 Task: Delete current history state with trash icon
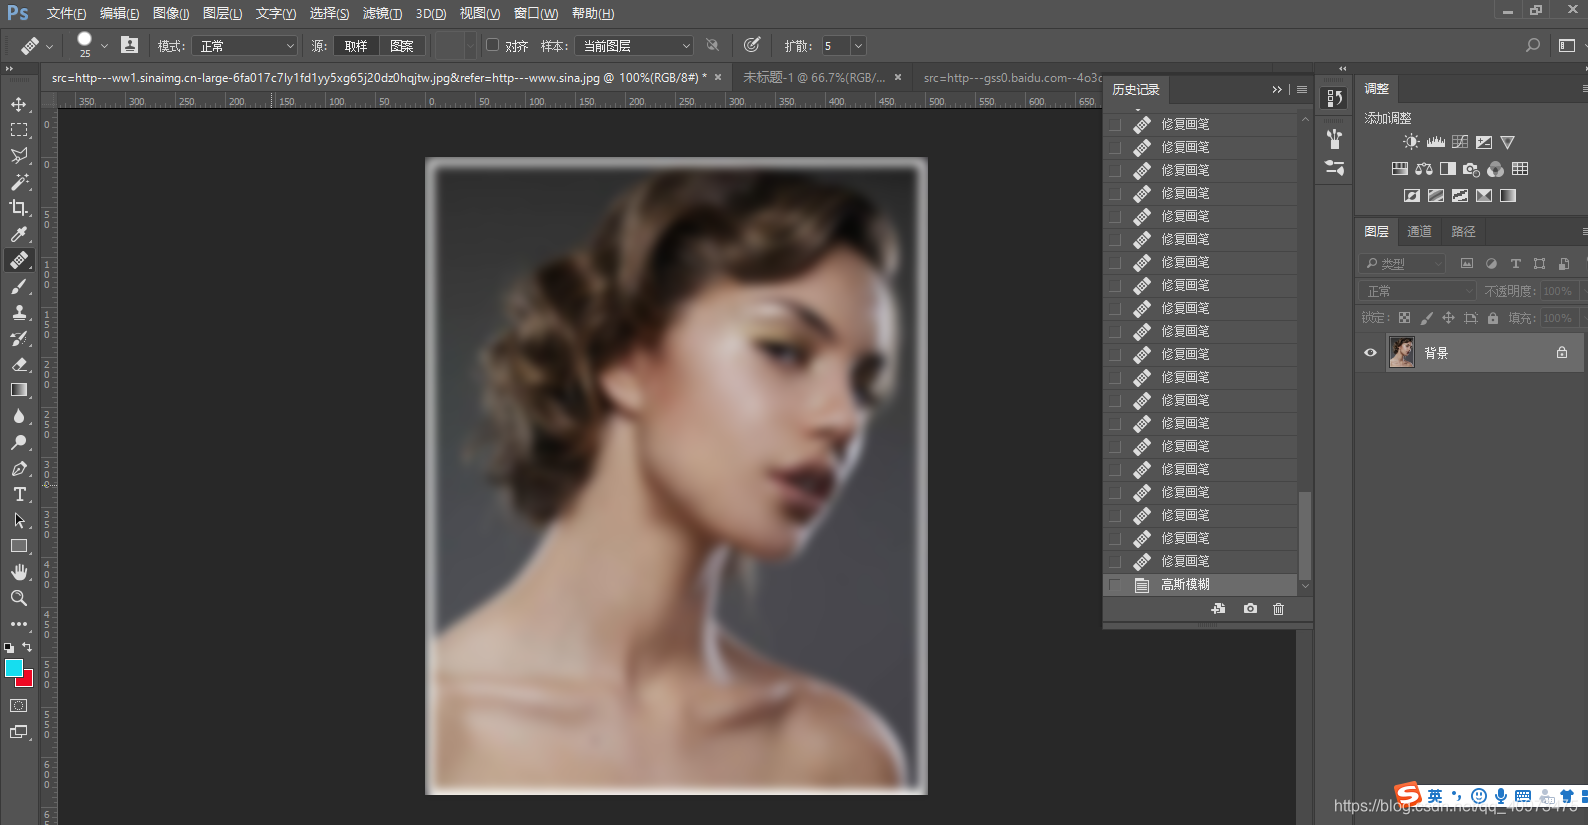point(1278,608)
